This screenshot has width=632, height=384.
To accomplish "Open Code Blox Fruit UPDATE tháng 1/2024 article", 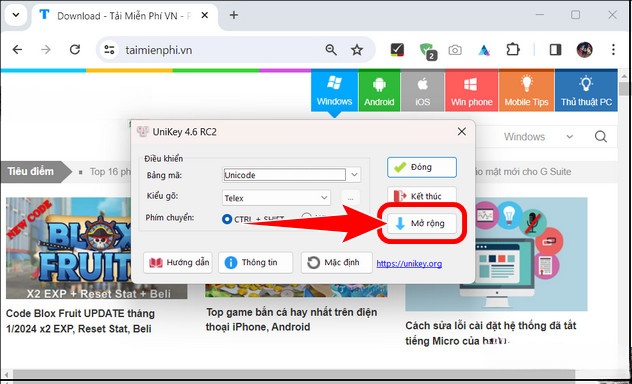I will point(80,321).
